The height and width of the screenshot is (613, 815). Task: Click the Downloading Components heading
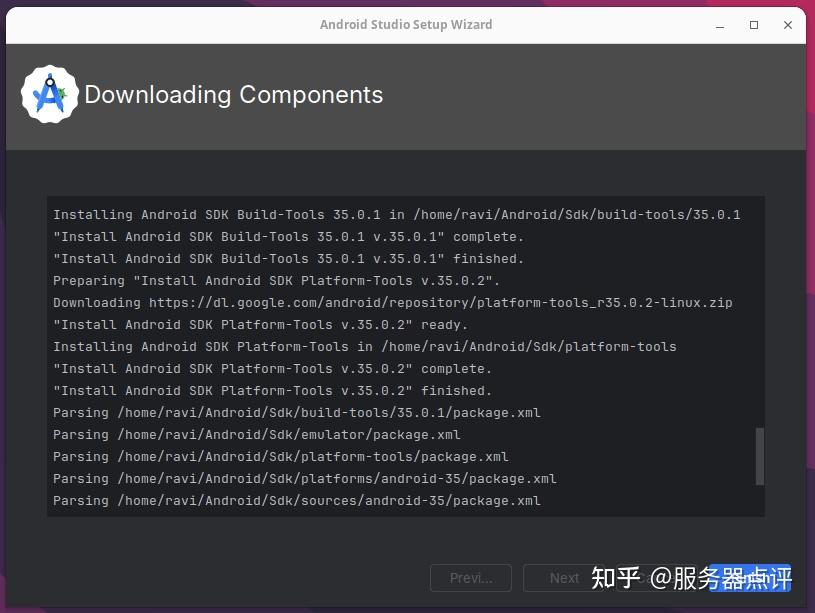(x=234, y=95)
